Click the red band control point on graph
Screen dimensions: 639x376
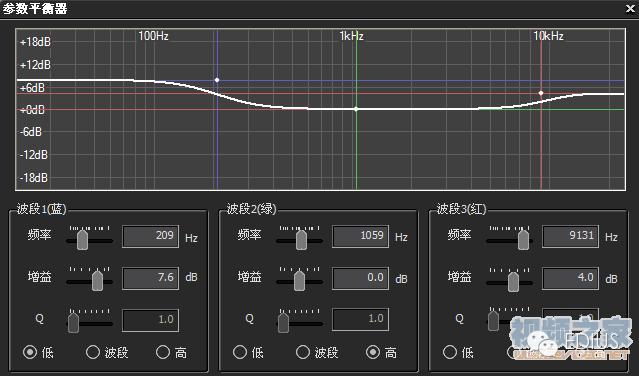(x=541, y=93)
